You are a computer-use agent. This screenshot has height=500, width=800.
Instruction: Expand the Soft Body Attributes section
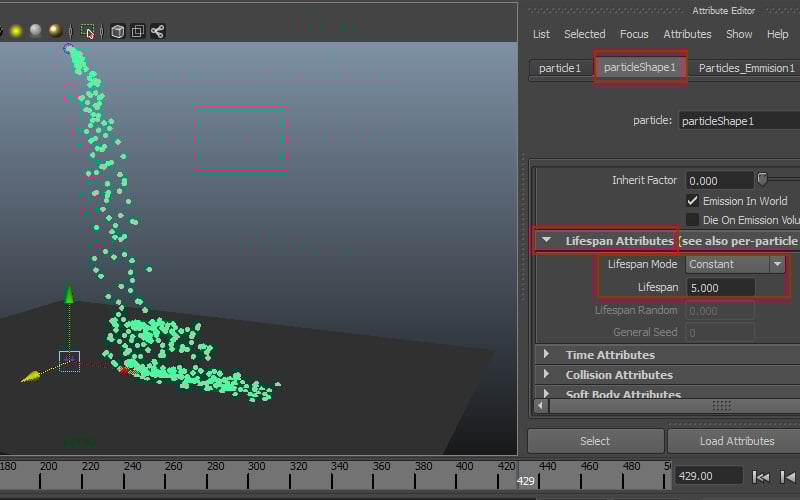pyautogui.click(x=546, y=393)
